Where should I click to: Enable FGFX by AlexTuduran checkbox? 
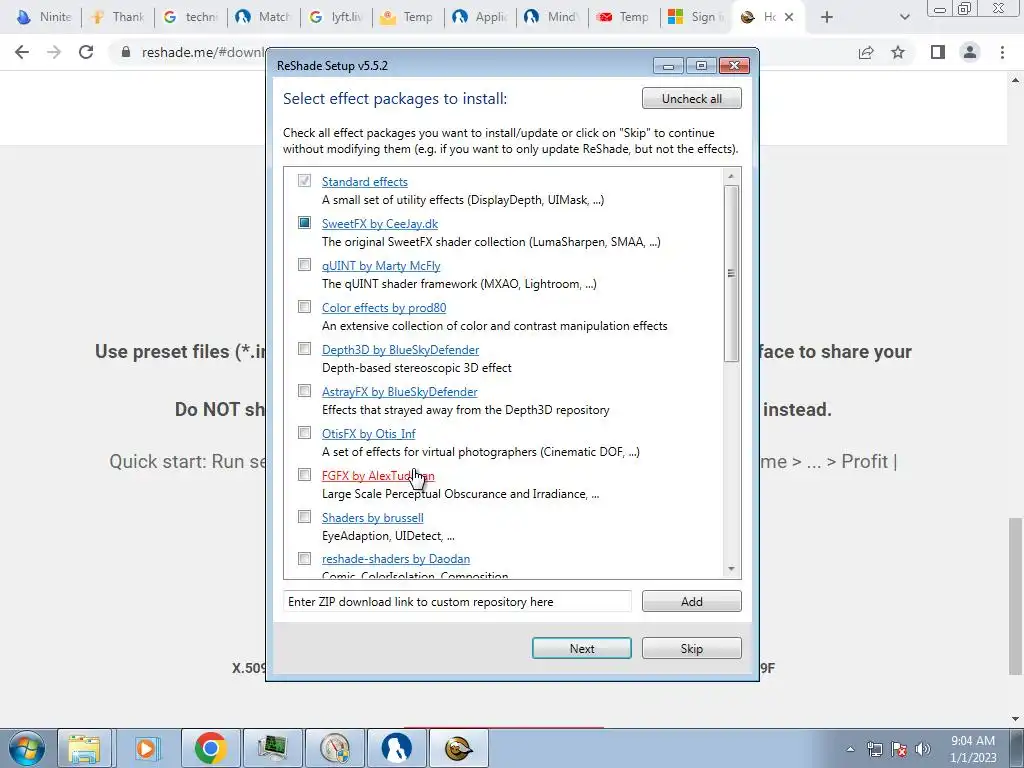coord(304,475)
